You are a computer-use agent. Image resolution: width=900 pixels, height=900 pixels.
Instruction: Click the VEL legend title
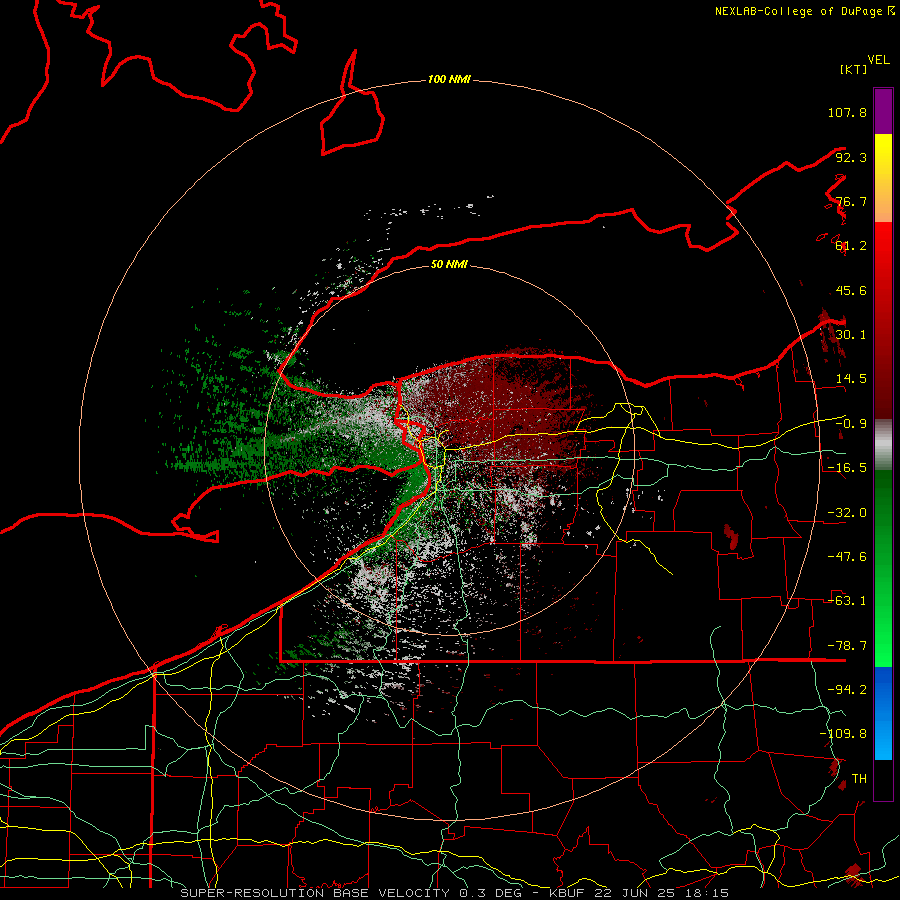878,60
